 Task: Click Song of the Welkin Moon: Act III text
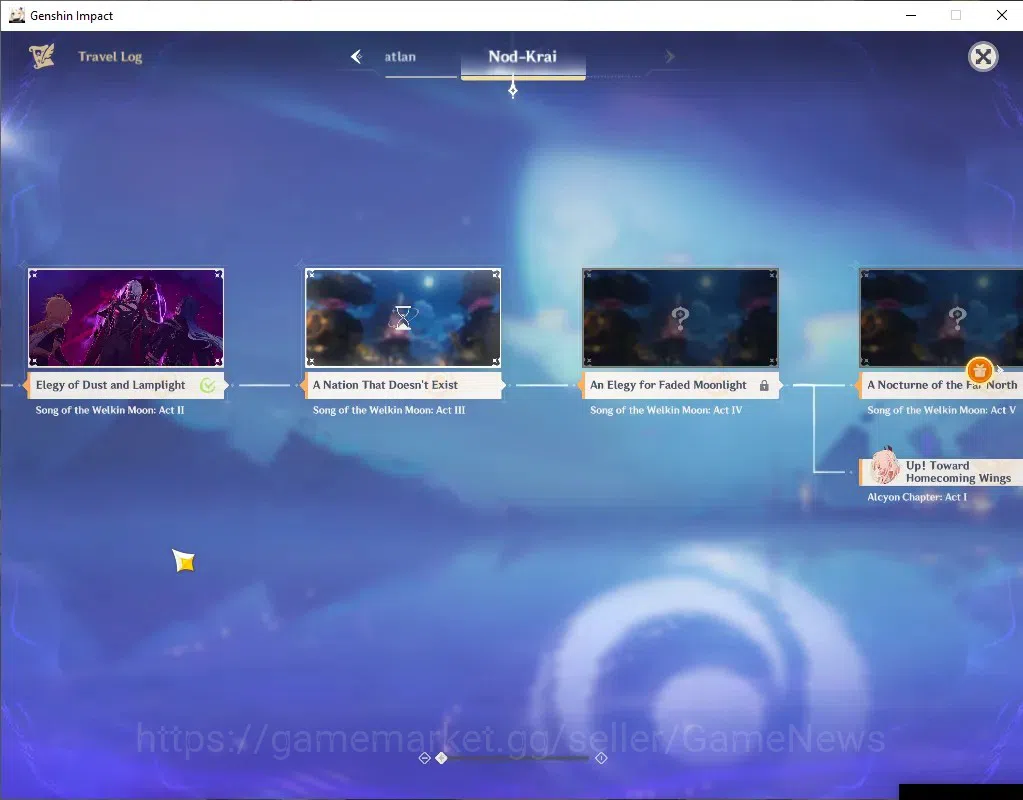[x=389, y=410]
